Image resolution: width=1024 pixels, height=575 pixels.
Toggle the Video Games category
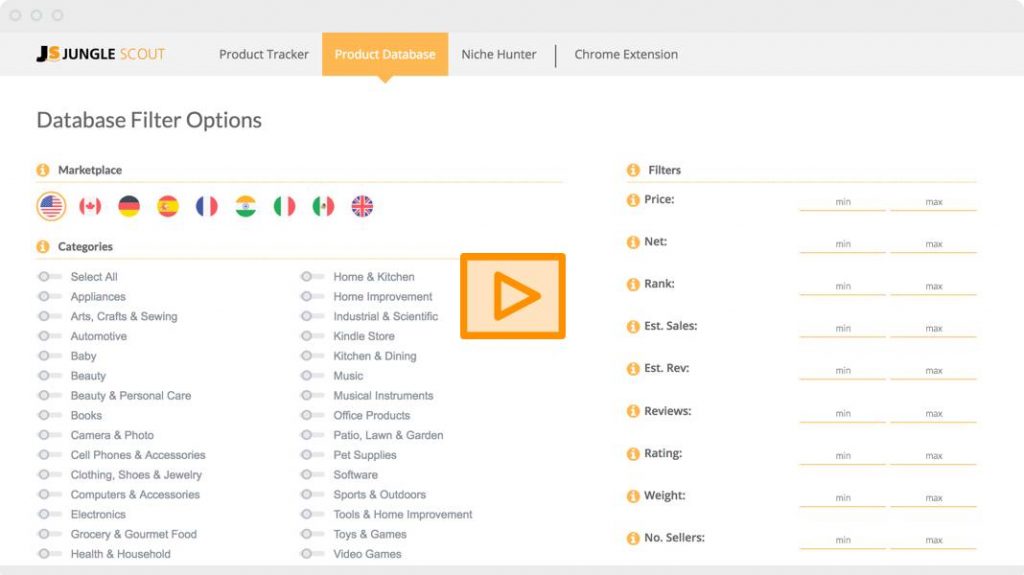click(312, 553)
